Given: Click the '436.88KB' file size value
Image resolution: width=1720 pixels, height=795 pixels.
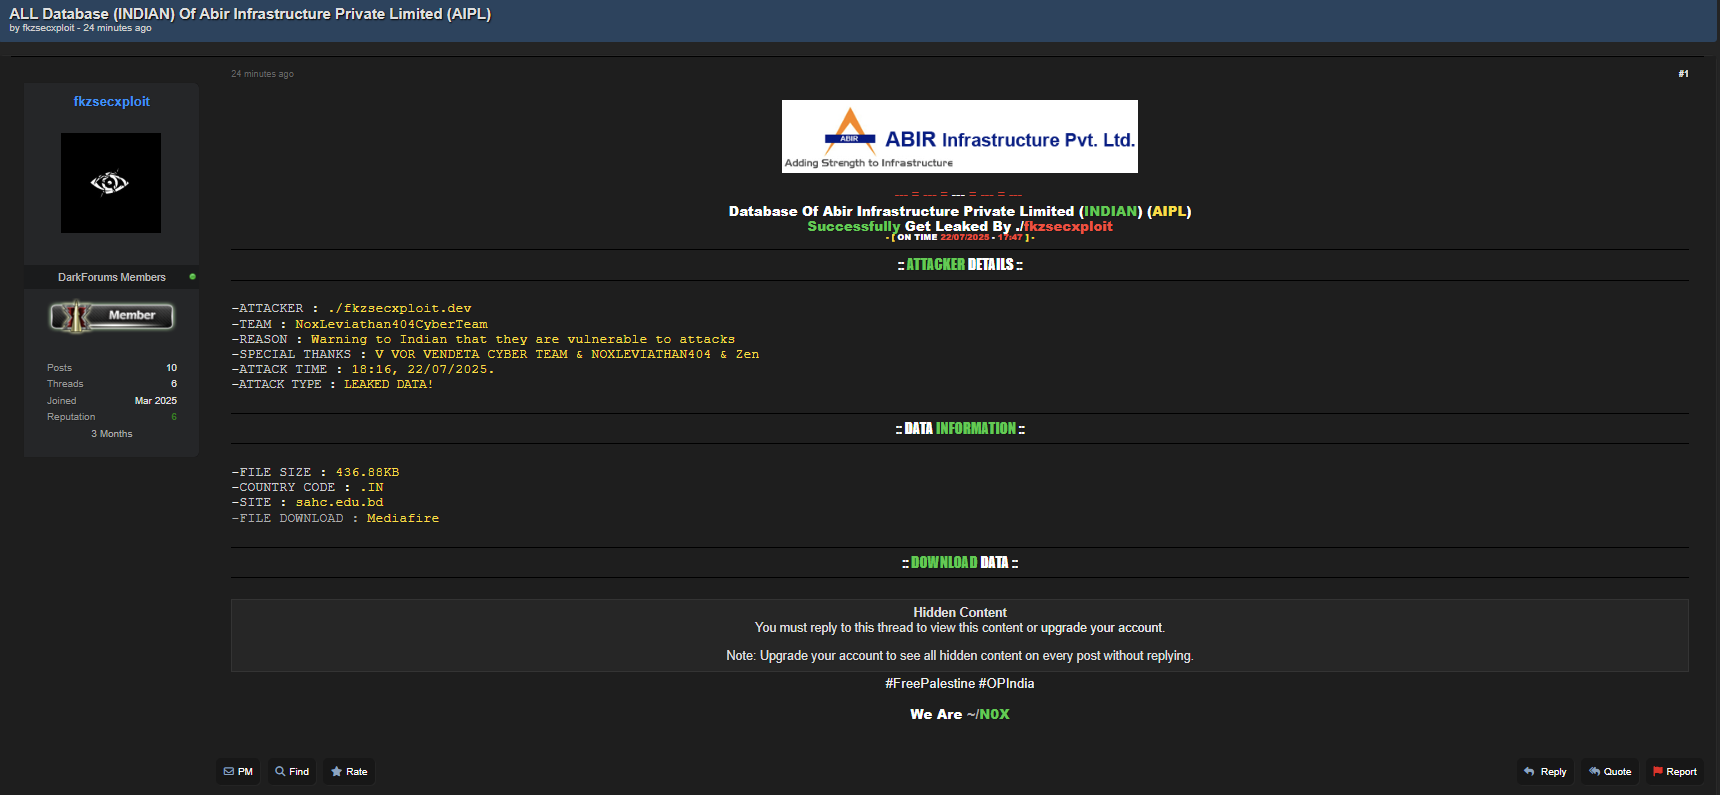Looking at the screenshot, I should pos(367,472).
